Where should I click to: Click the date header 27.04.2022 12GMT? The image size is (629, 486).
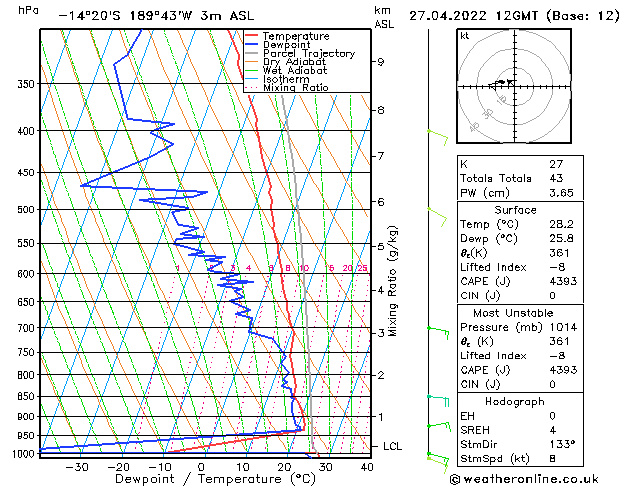(473, 16)
